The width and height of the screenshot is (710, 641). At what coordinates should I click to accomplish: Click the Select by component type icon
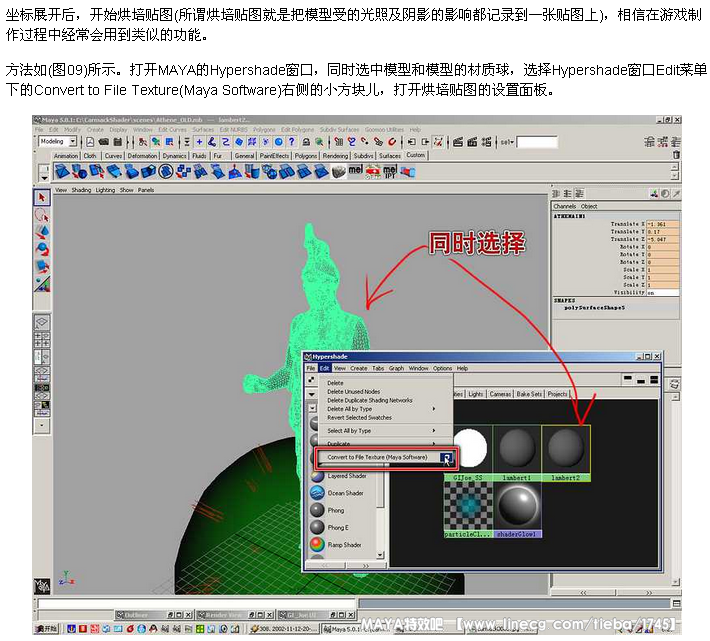point(169,142)
